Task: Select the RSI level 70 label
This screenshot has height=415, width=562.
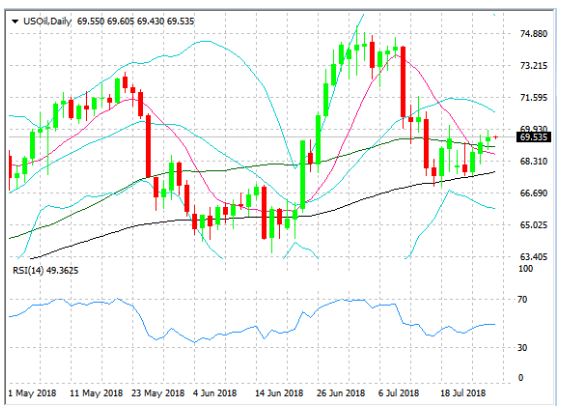Action: click(522, 299)
